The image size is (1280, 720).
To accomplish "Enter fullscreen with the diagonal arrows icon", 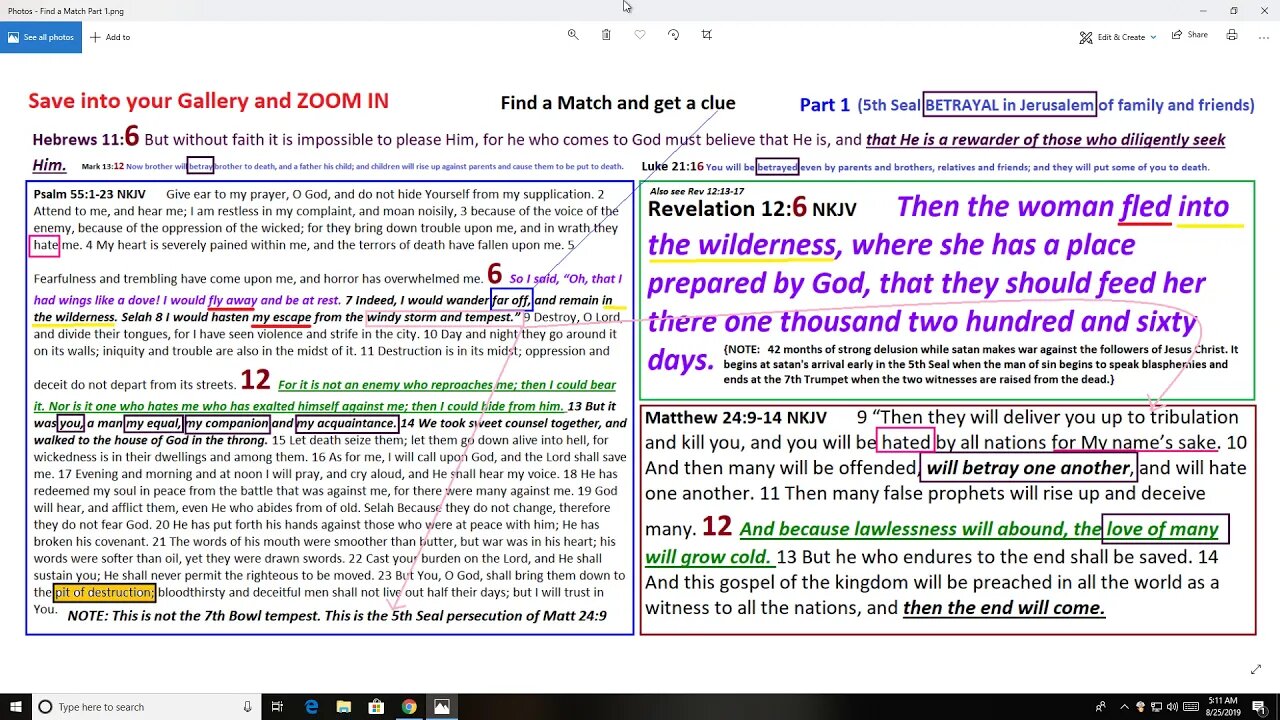I will click(1256, 669).
